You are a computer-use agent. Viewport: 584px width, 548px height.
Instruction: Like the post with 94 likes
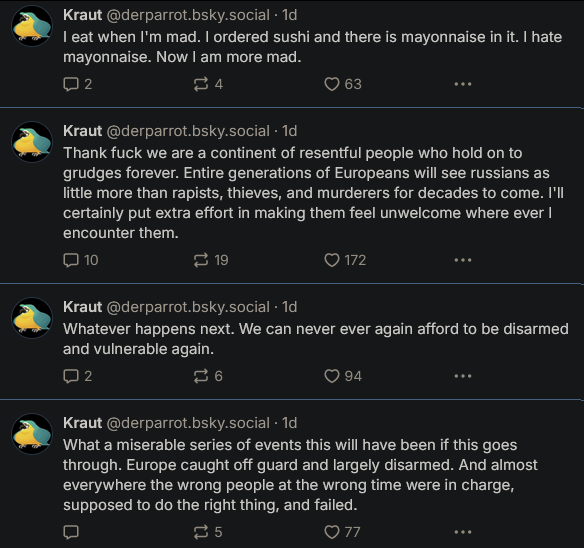tap(343, 376)
